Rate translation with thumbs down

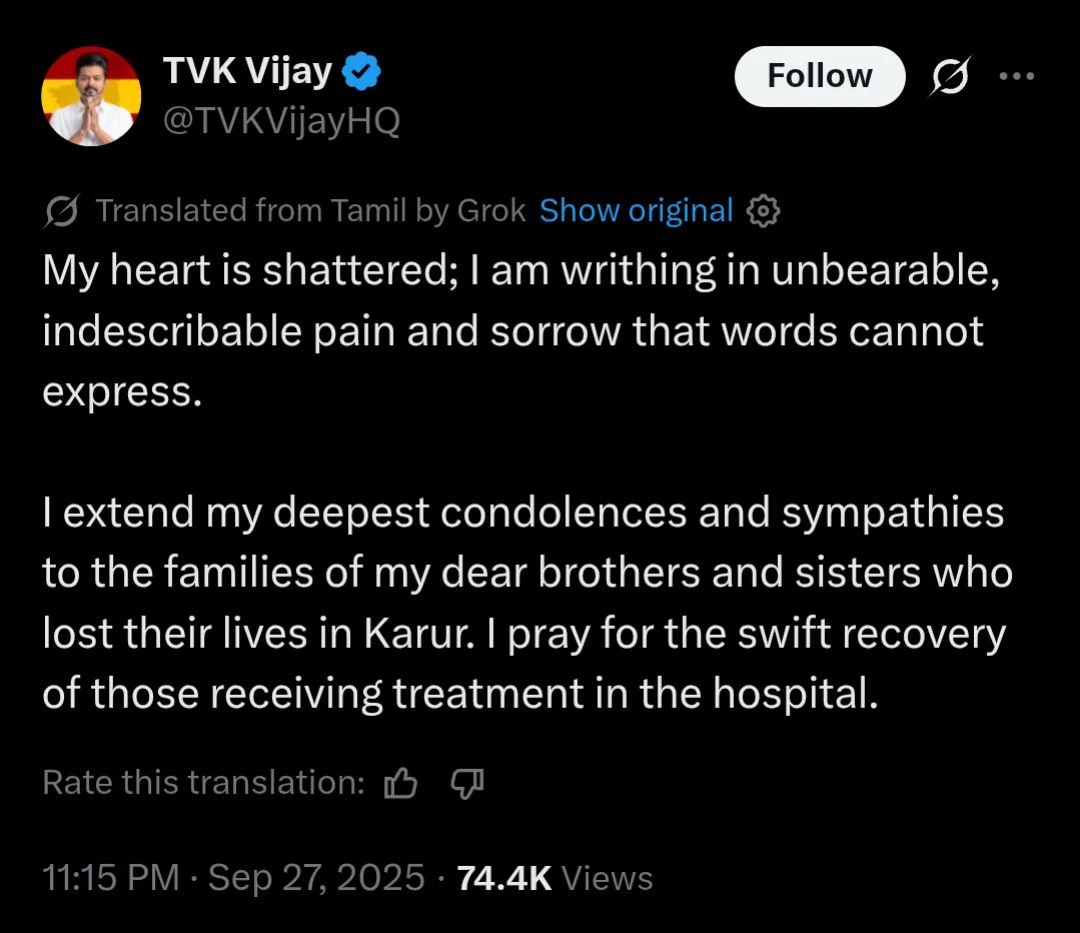(x=467, y=783)
